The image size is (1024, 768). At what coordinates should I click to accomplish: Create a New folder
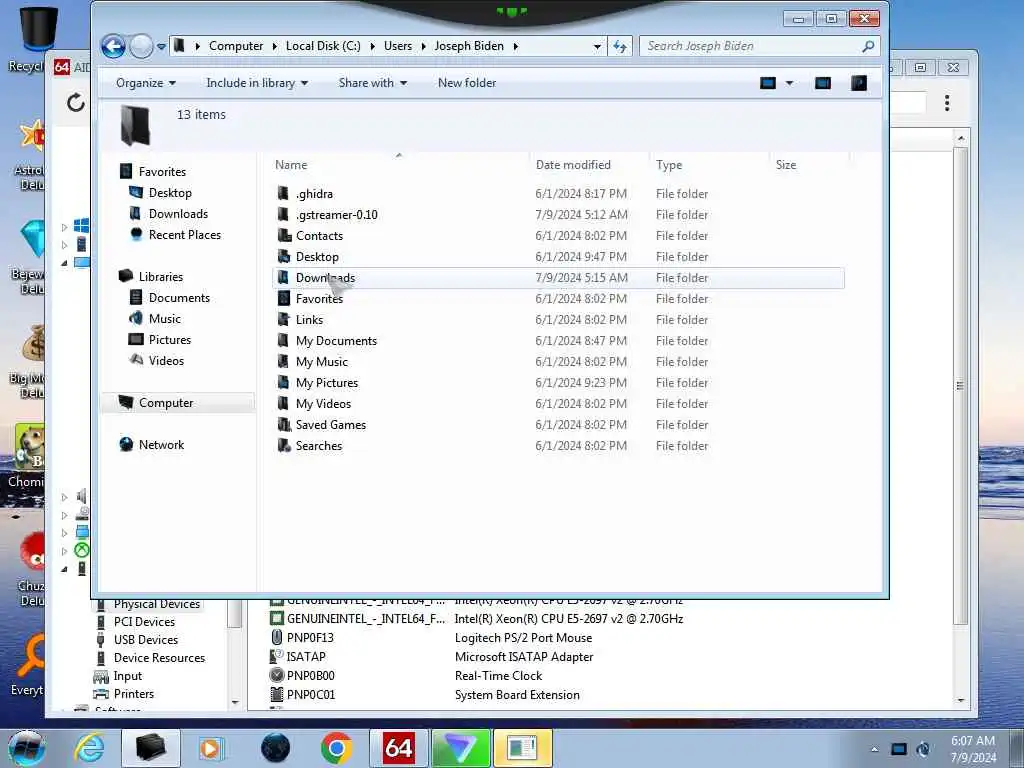[x=467, y=83]
